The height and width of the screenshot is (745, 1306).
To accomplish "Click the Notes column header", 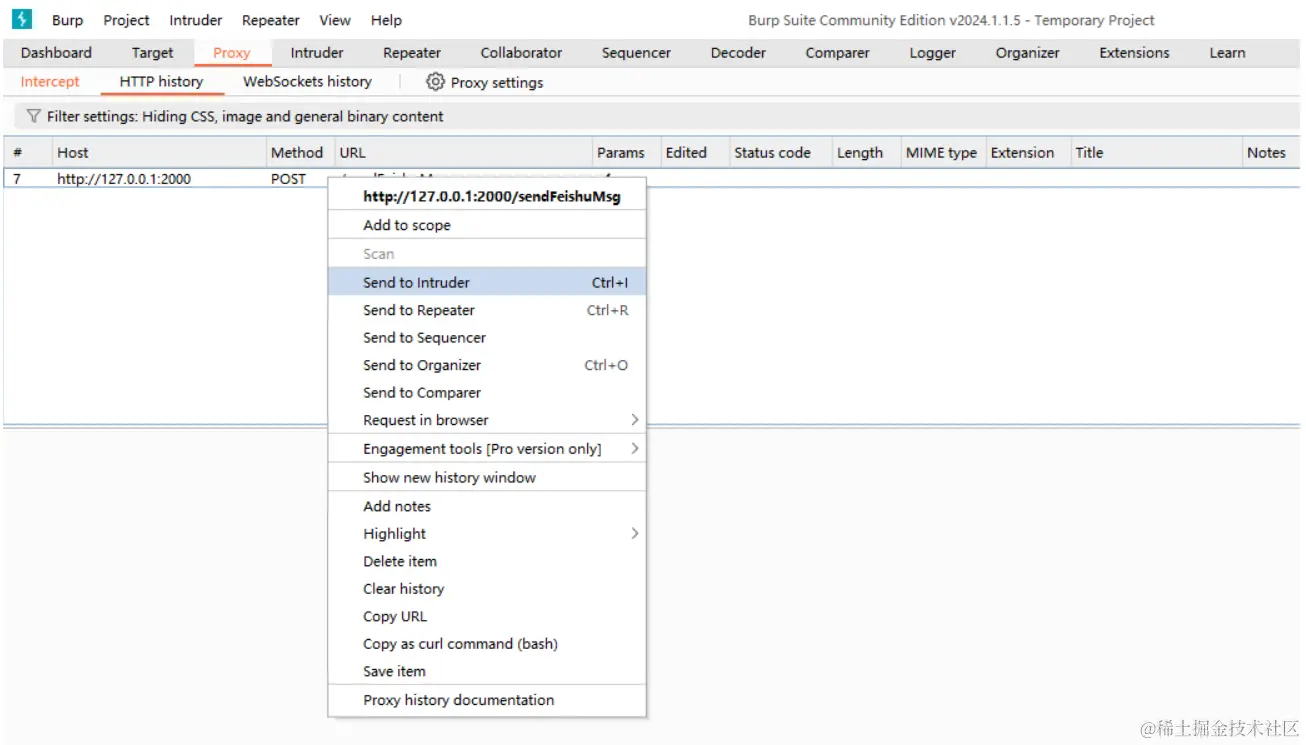I will [x=1270, y=153].
